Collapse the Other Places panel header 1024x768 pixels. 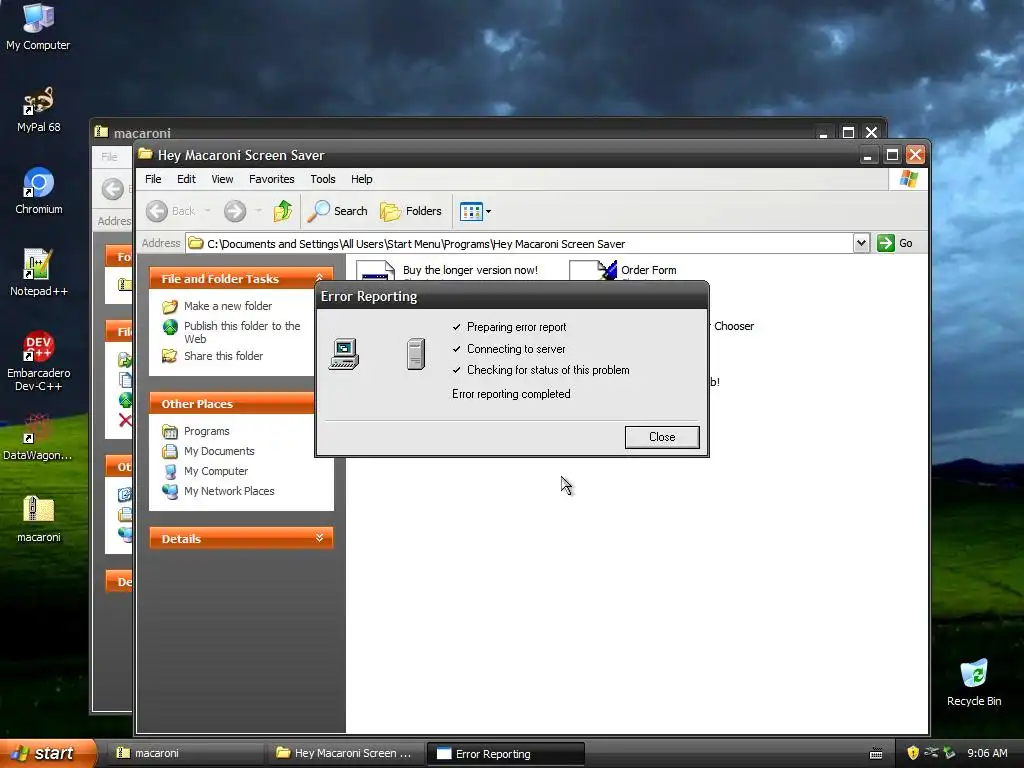(232, 404)
